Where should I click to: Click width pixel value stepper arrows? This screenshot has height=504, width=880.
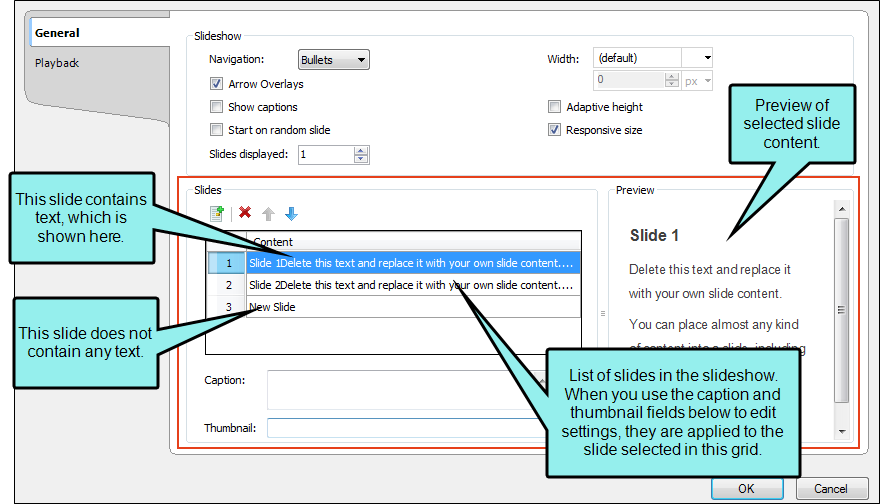(672, 80)
